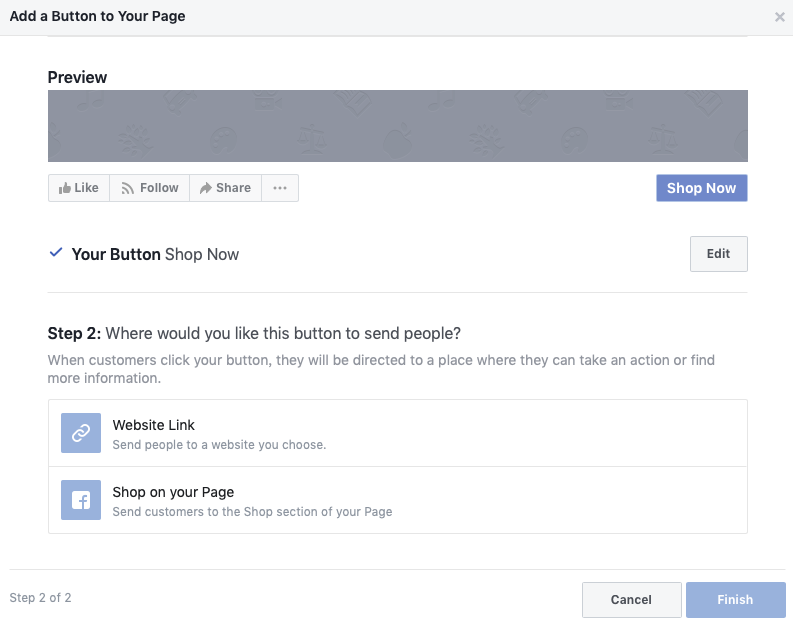The width and height of the screenshot is (793, 627).
Task: Click the Your Button Shop Now label
Action: coord(155,254)
